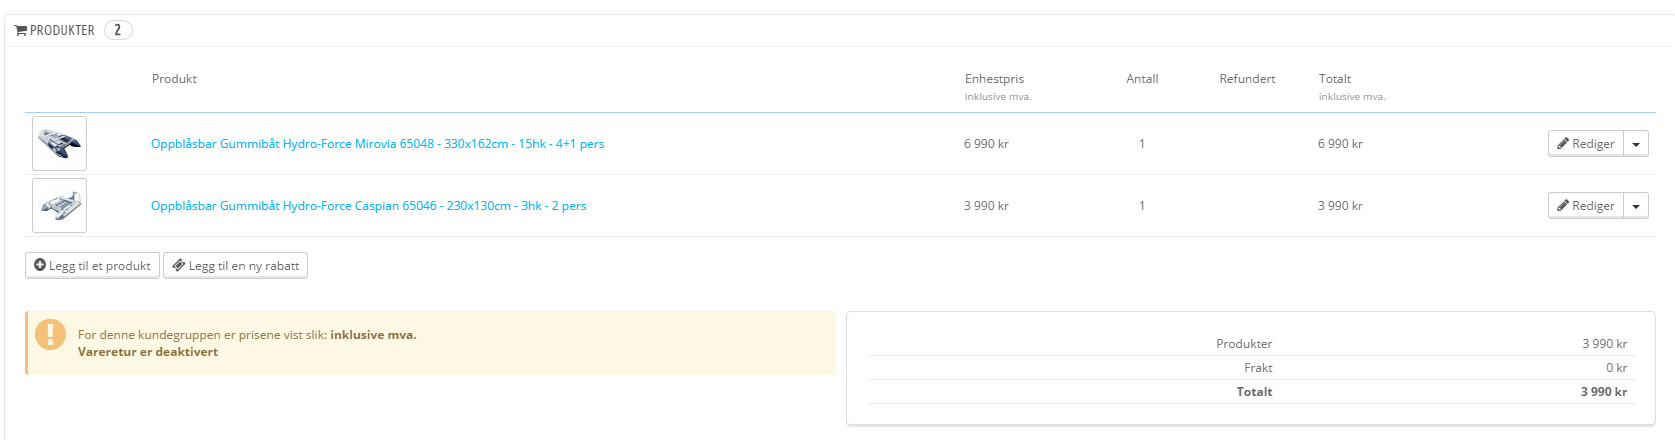Click the shopping cart icon beside PRODUKTER
This screenshot has height=440, width=1675.
point(21,31)
